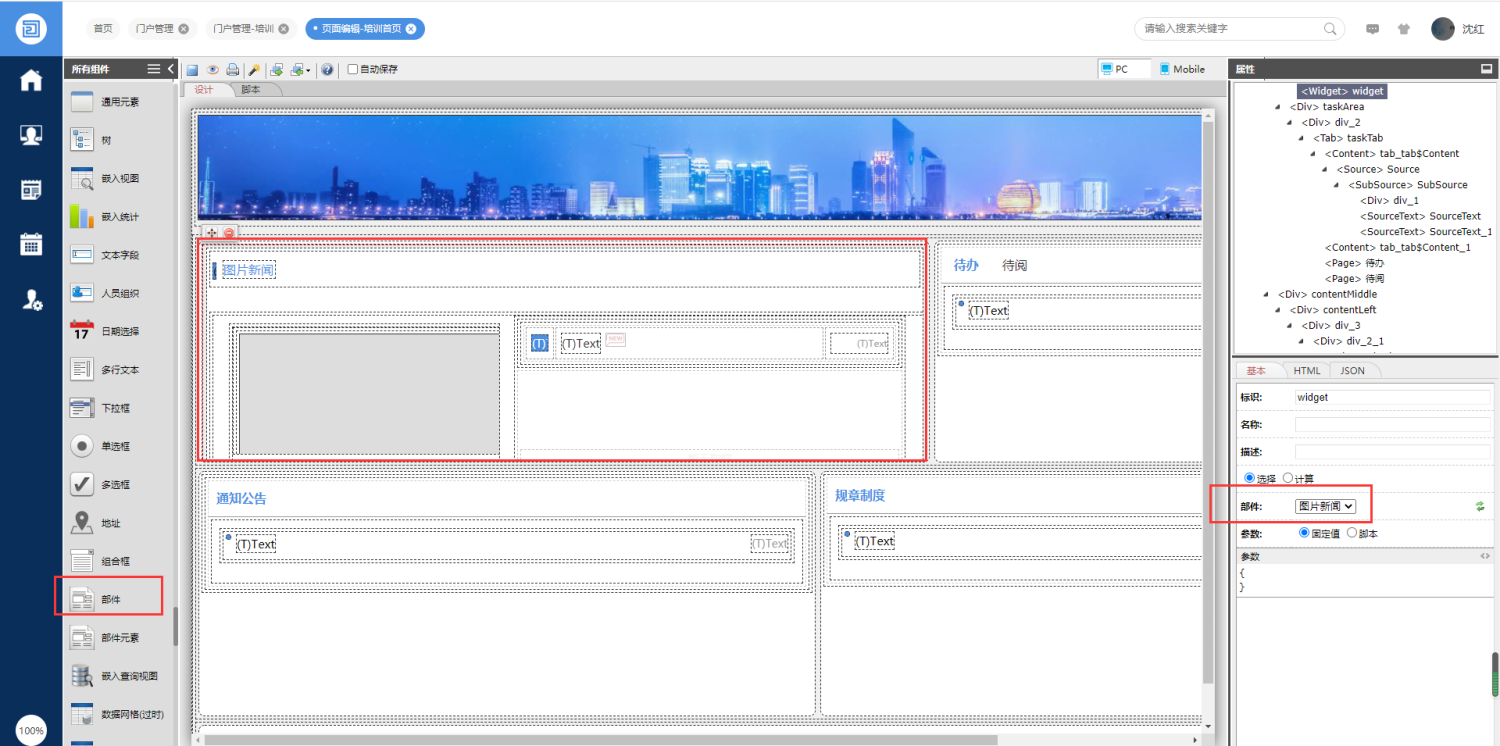
Task: Collapse the <Div> contentLeft node
Action: [1279, 310]
